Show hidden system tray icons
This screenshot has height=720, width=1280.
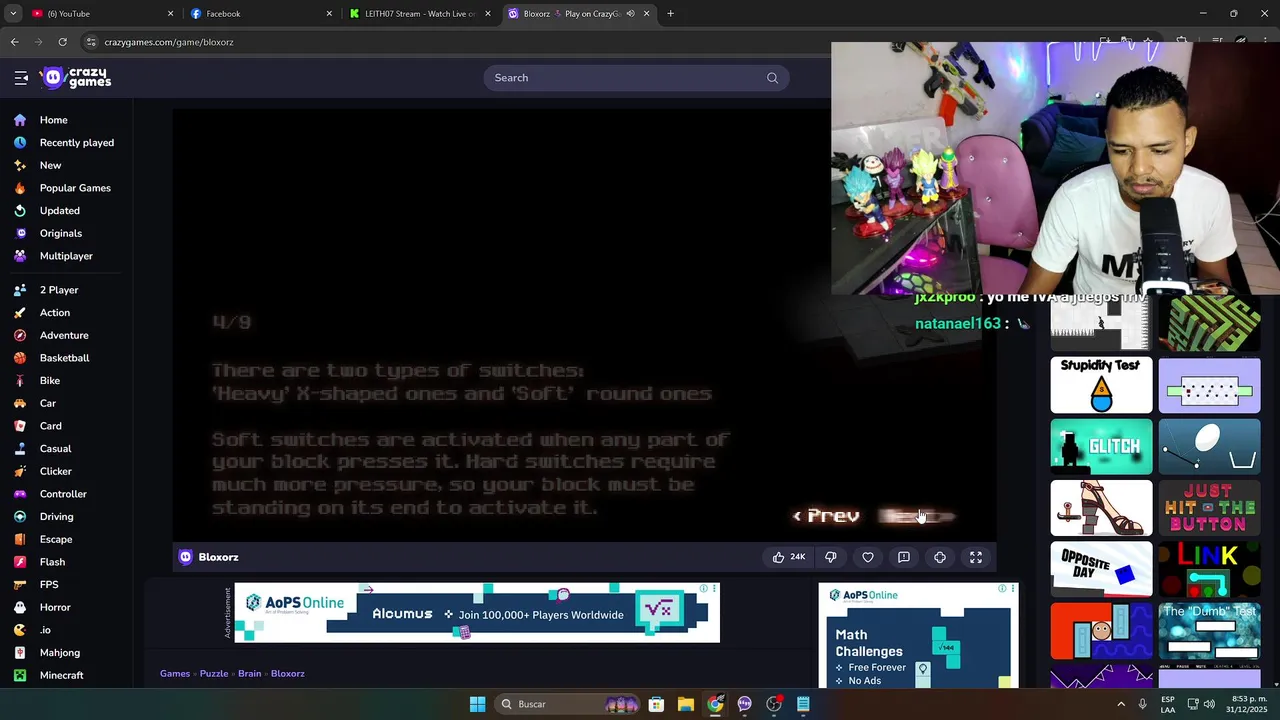coord(1120,704)
